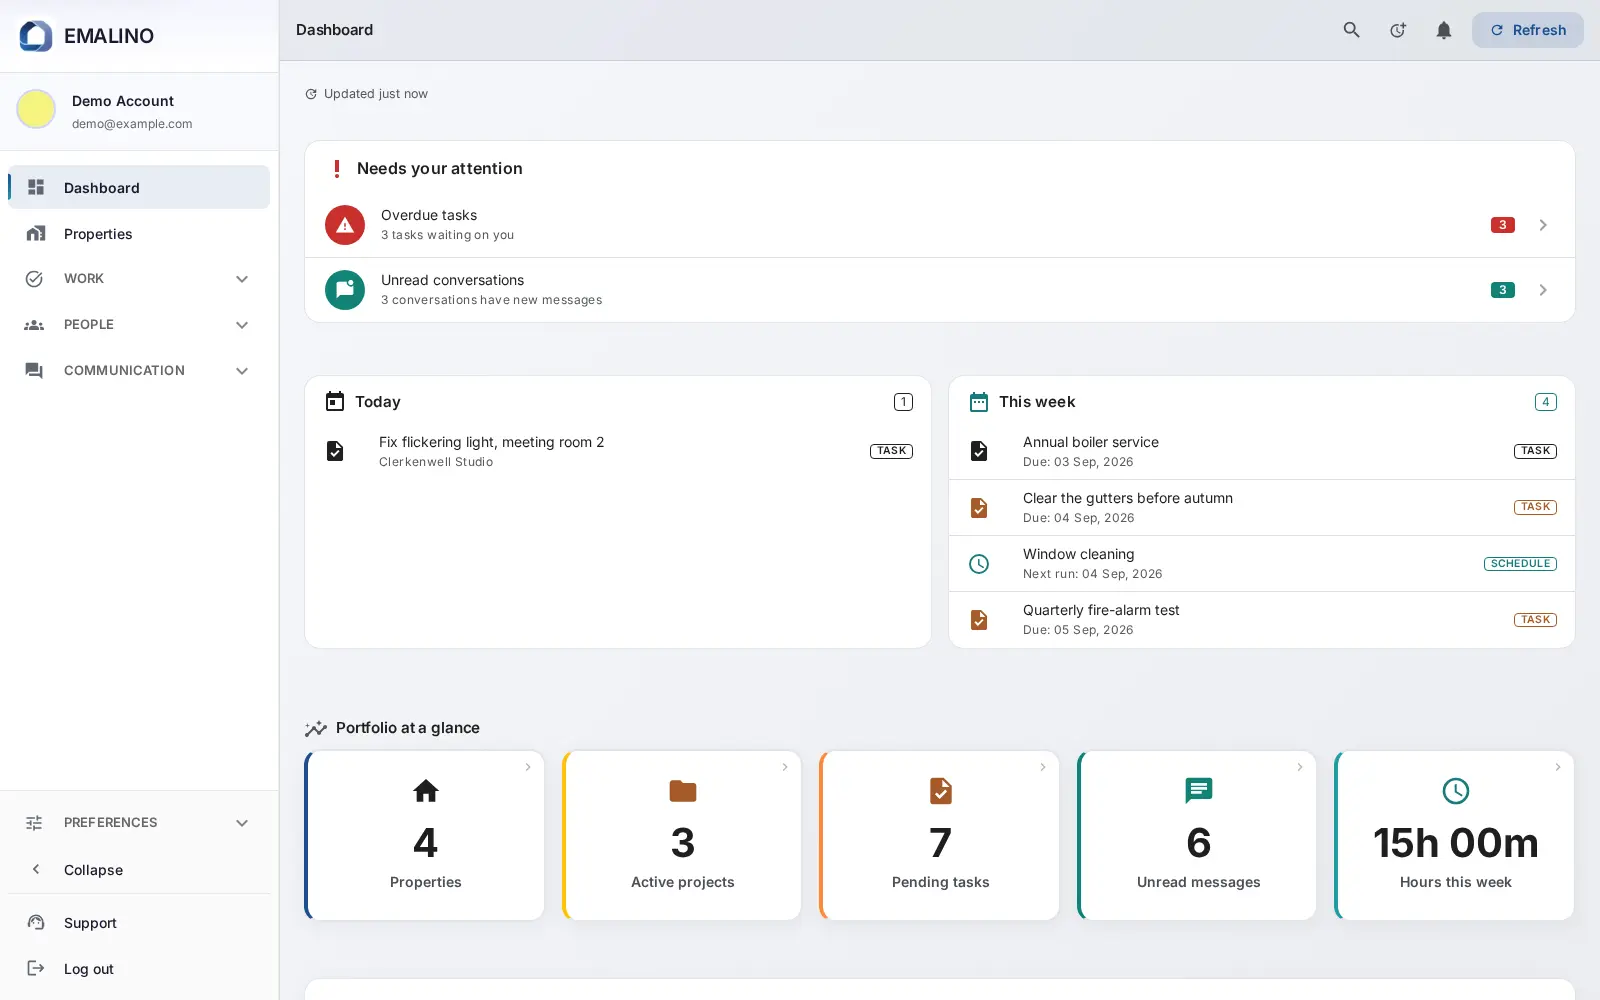Viewport: 1600px width, 1000px height.
Task: Click the clock icon on Hours this week card
Action: (1456, 791)
